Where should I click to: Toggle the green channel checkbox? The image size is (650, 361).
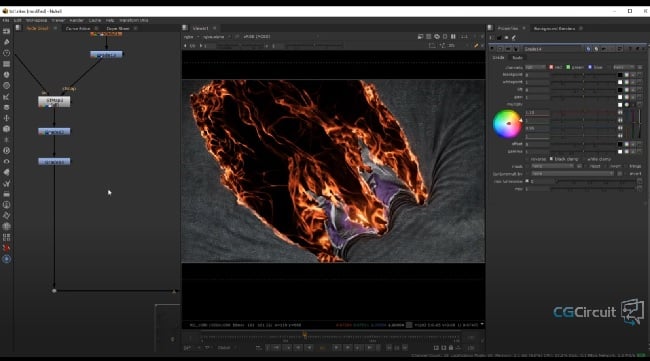tap(568, 67)
